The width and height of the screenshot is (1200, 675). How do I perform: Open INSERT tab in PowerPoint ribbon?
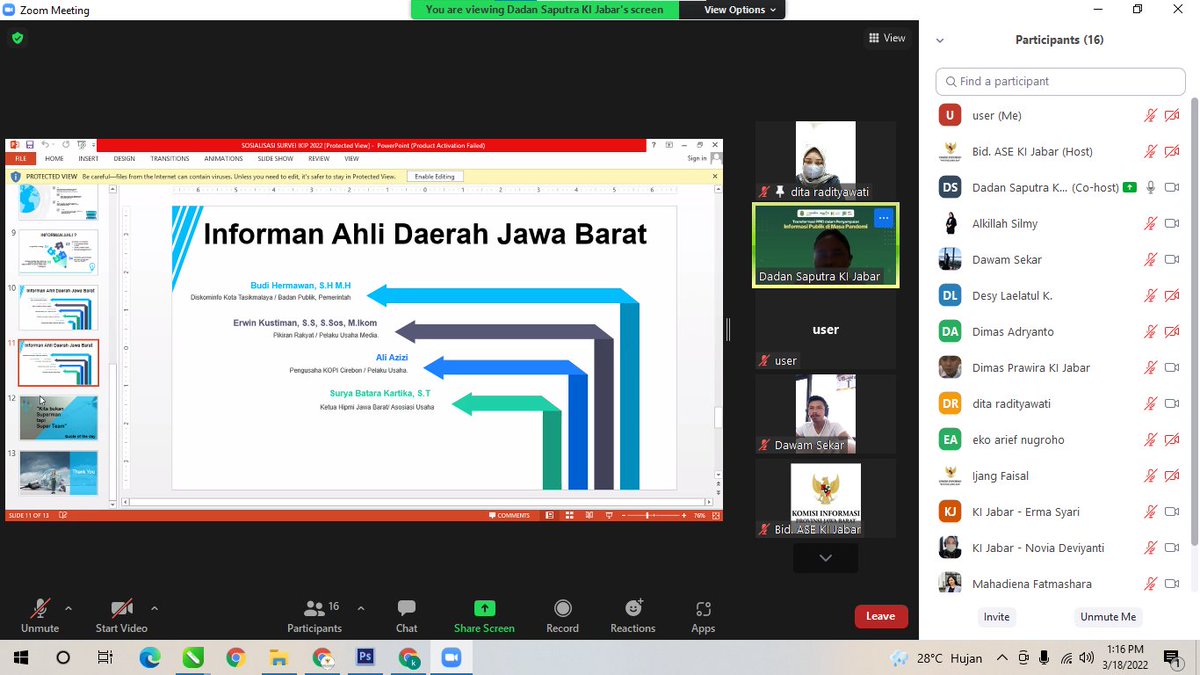[x=88, y=158]
